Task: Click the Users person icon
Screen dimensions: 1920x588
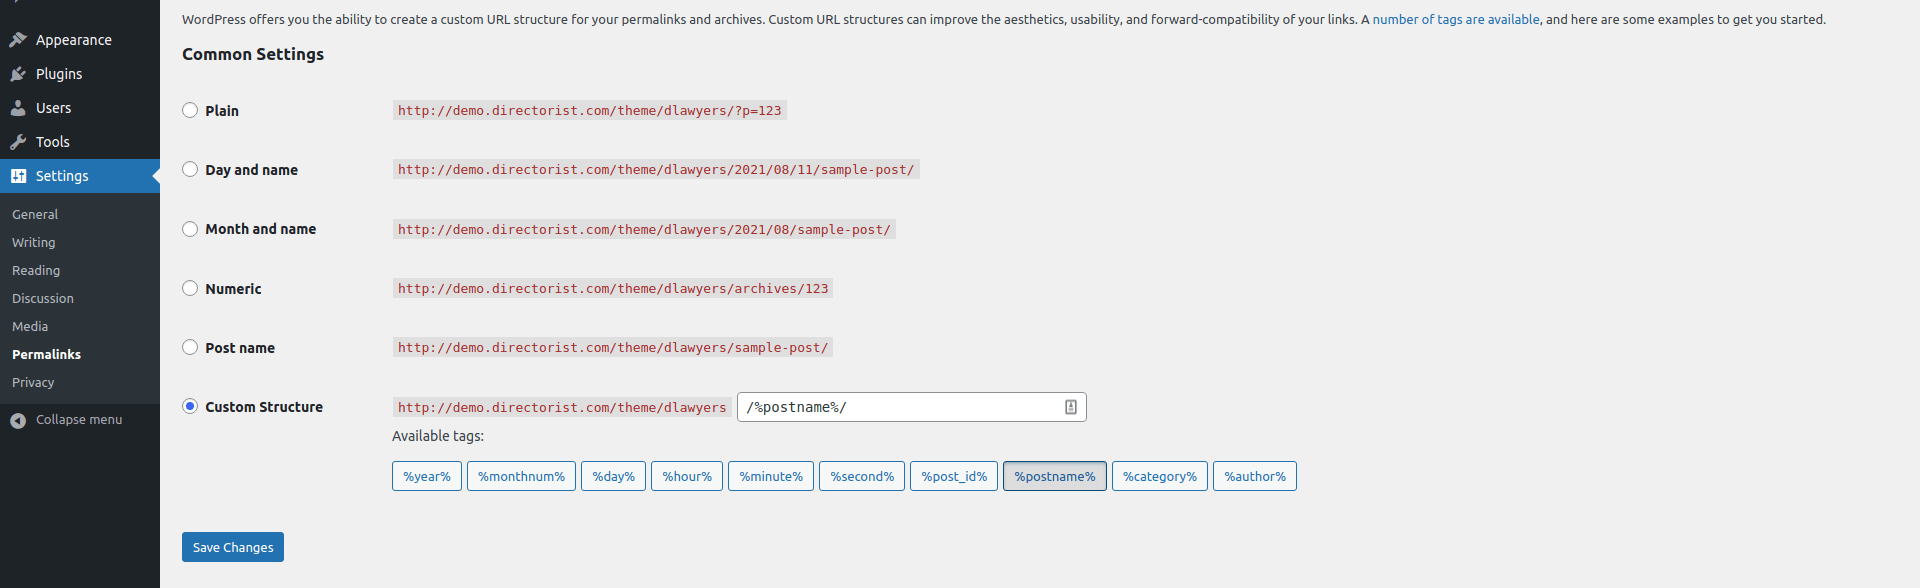Action: [18, 108]
